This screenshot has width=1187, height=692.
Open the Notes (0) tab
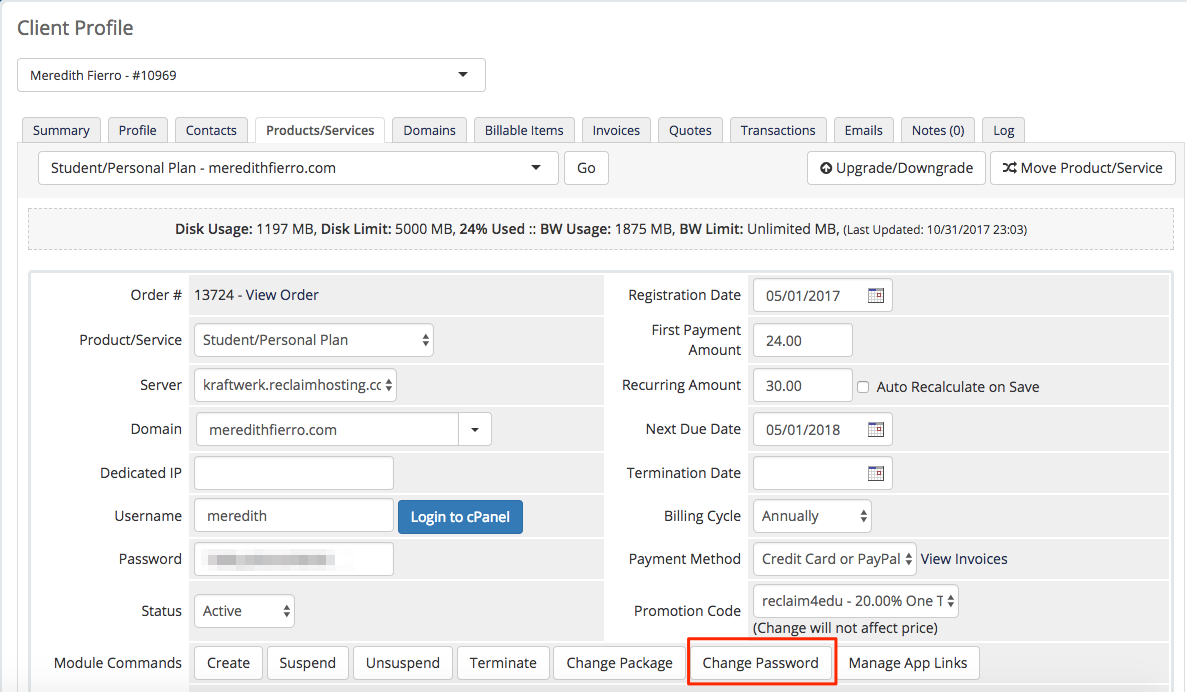(x=938, y=130)
